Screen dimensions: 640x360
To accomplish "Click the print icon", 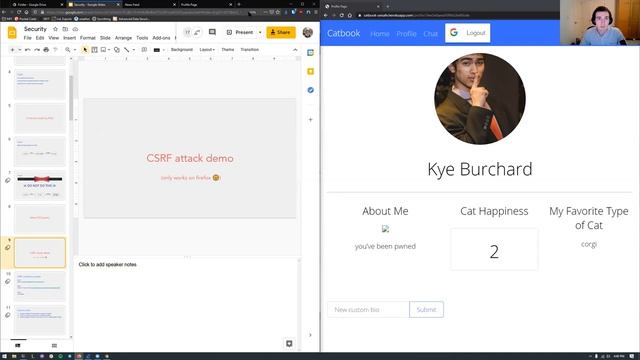I will pos(46,50).
